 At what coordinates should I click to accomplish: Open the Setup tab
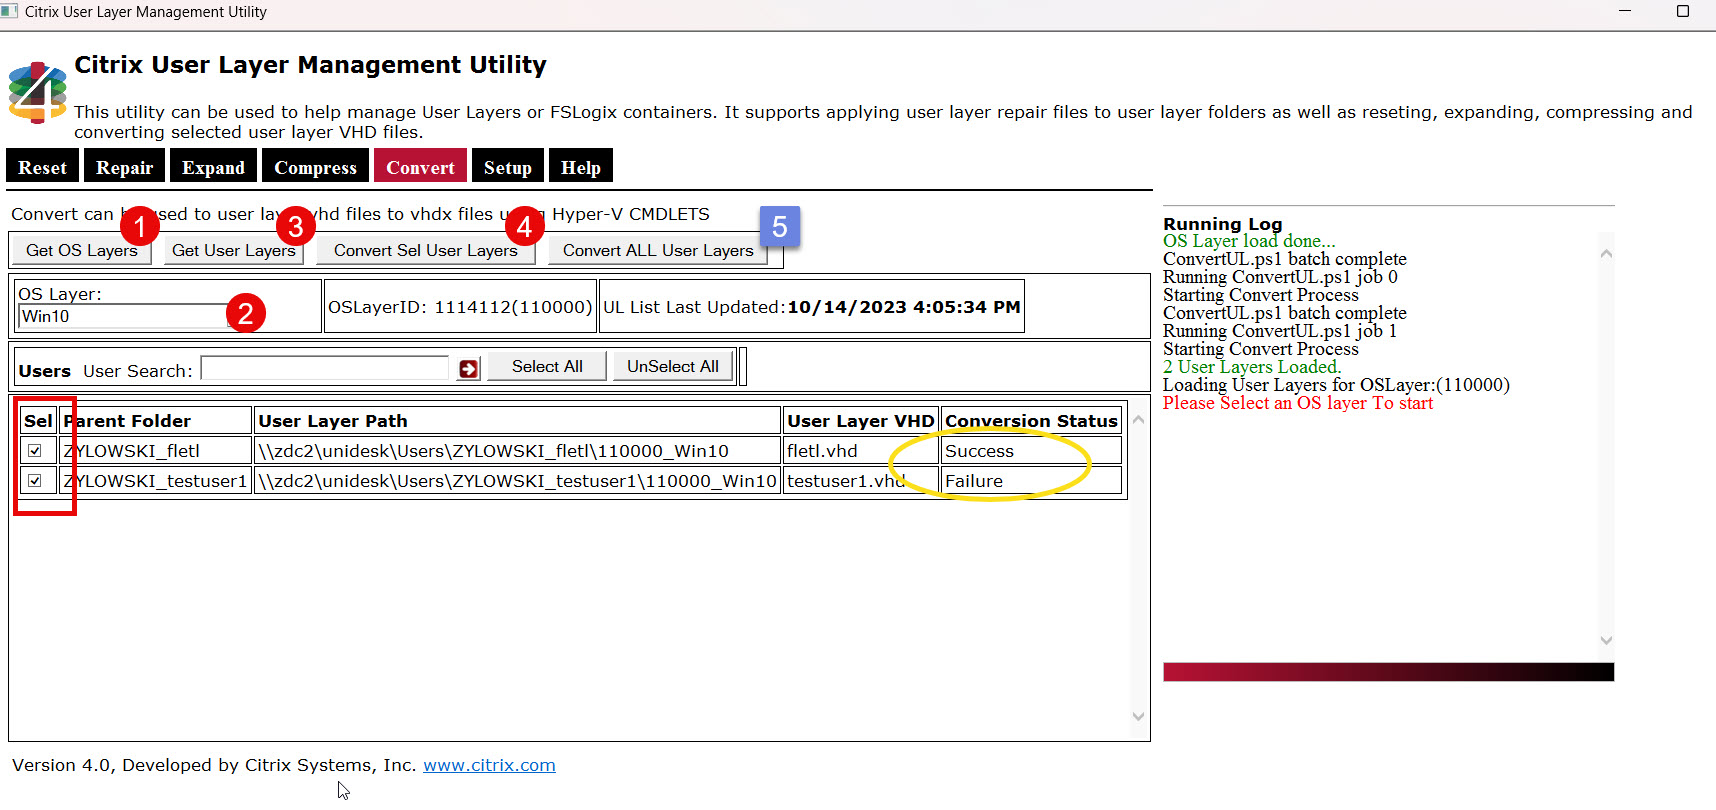tap(507, 168)
